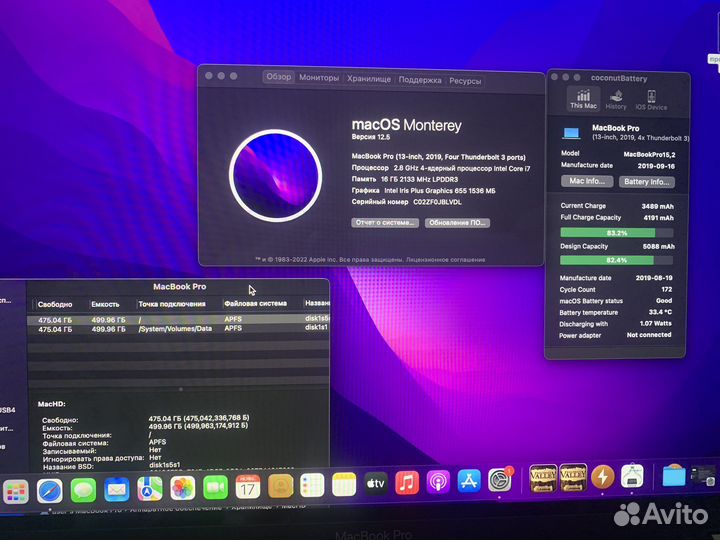The image size is (720, 540).
Task: Open Reminders in the Dock
Action: [x=312, y=485]
